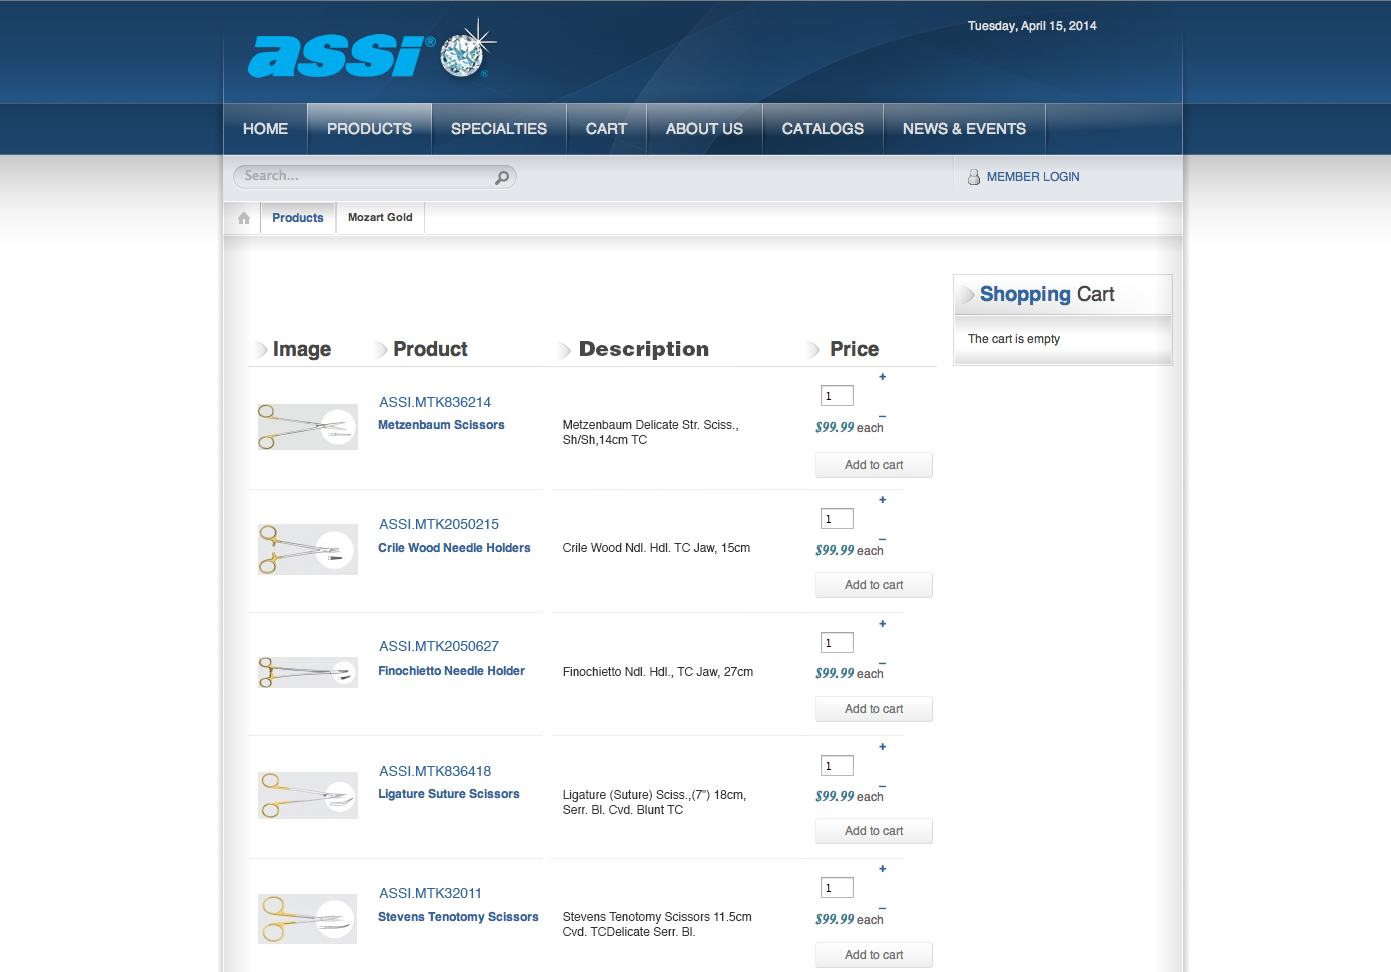Click 'The cart is empty' text
This screenshot has height=972, width=1391.
[1014, 339]
